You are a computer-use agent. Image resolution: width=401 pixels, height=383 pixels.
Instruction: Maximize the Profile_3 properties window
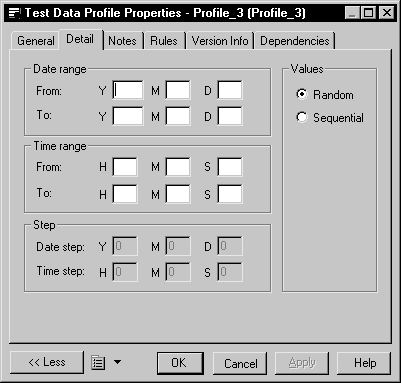point(369,13)
